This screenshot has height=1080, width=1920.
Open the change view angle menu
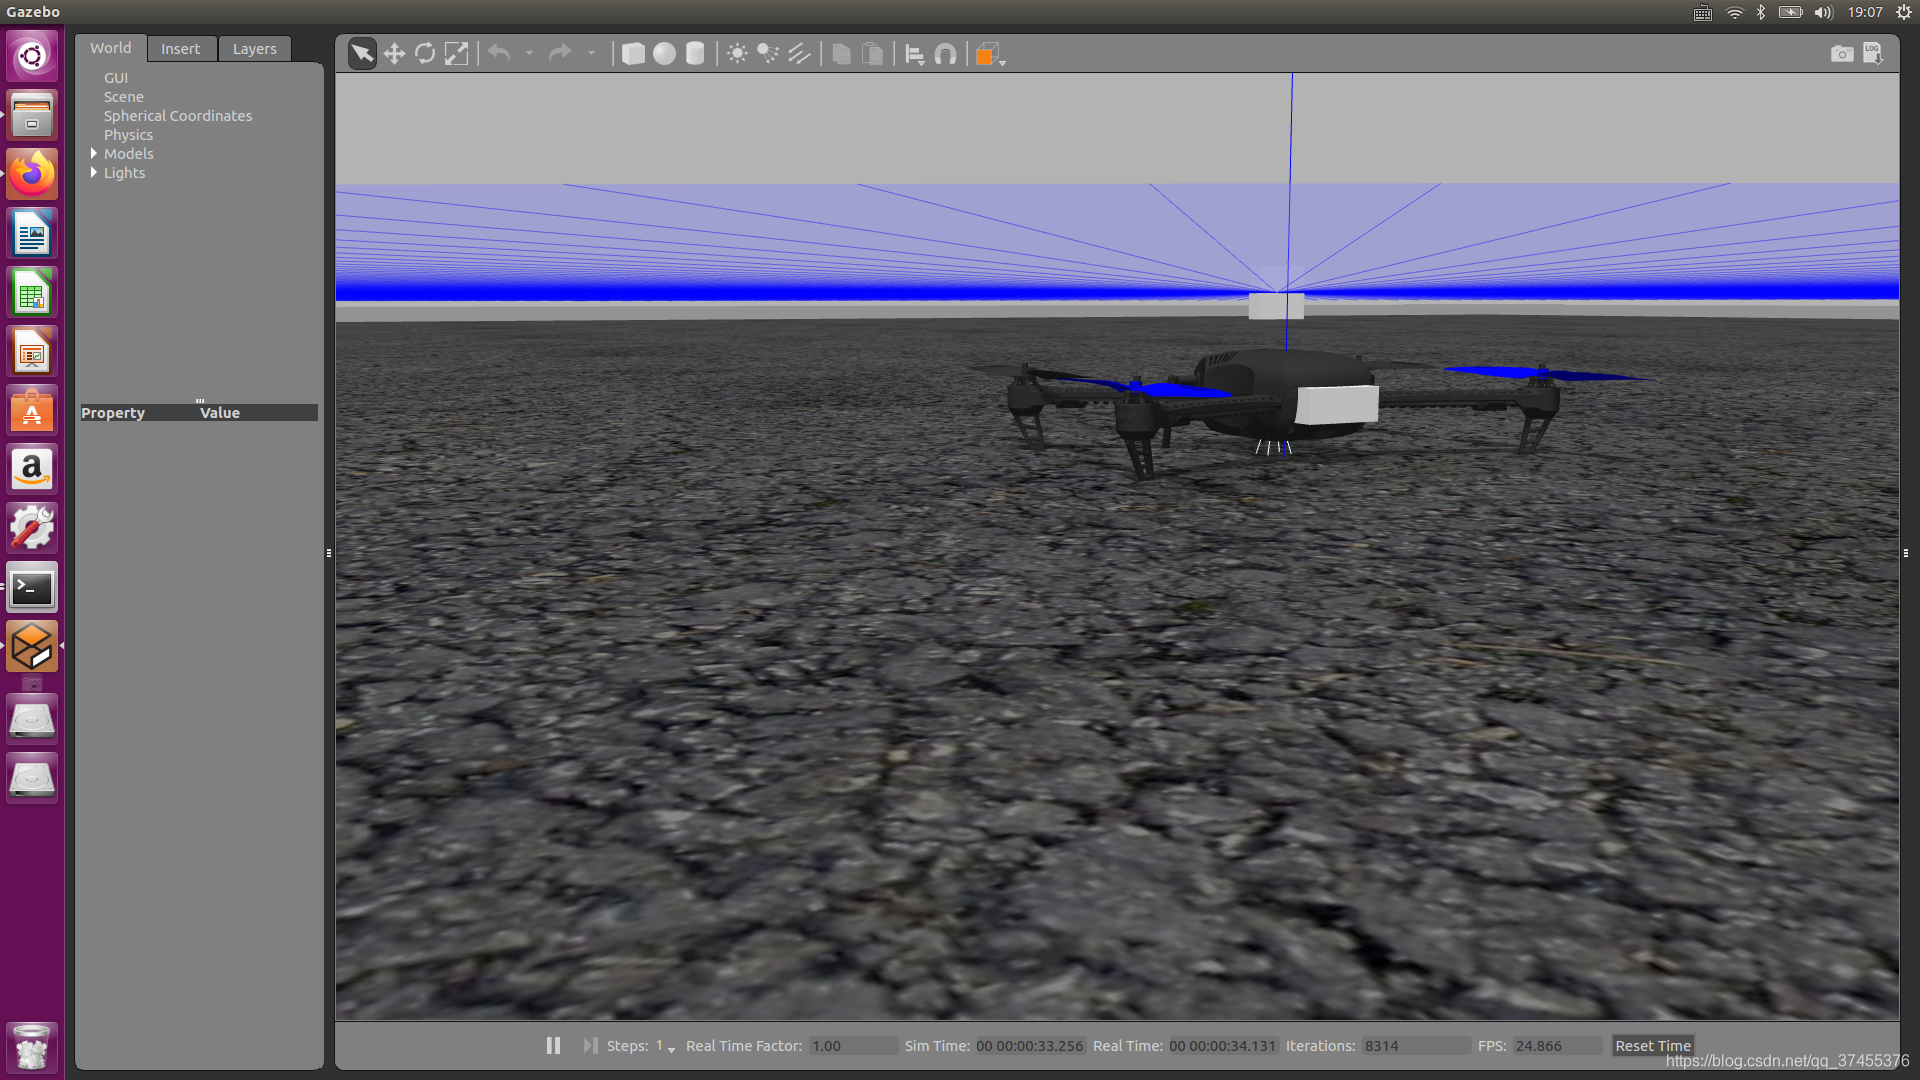[x=989, y=54]
